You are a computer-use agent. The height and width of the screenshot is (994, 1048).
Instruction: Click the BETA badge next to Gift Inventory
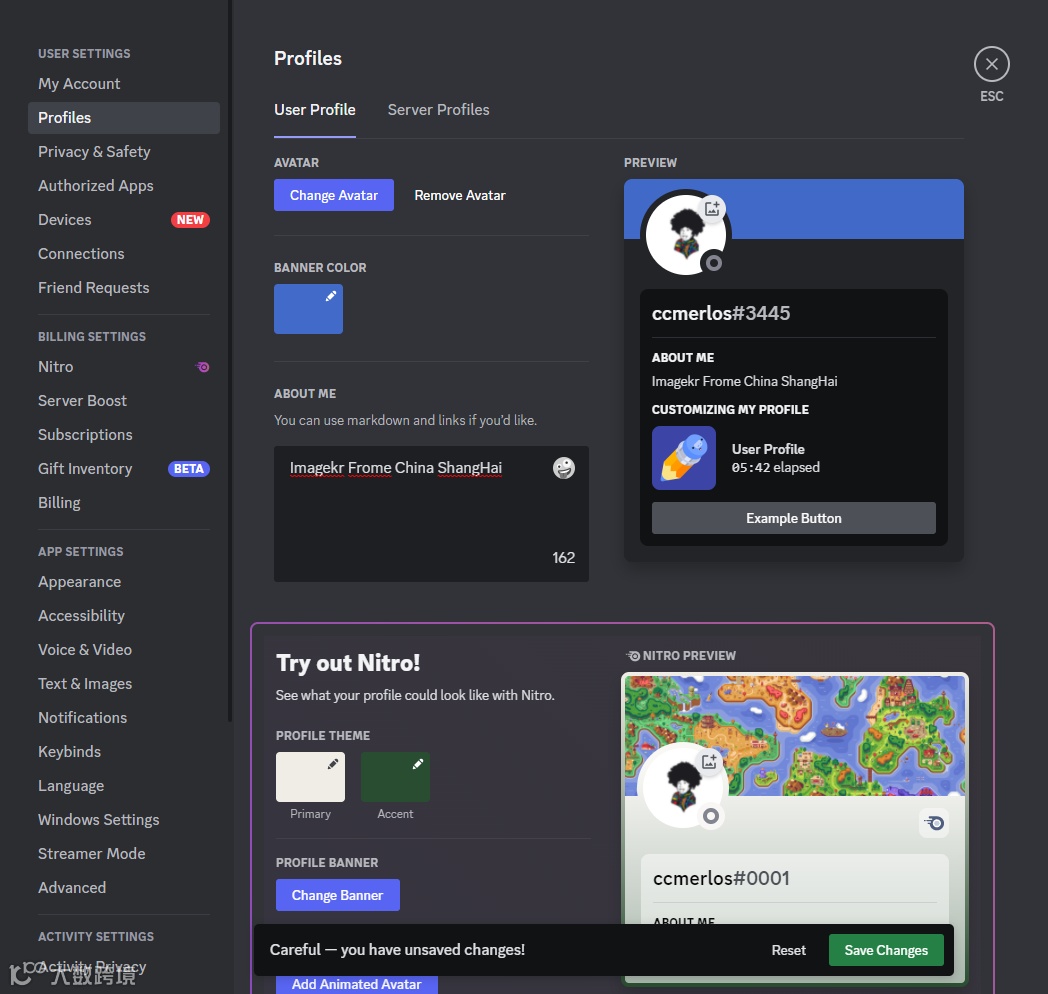(189, 469)
